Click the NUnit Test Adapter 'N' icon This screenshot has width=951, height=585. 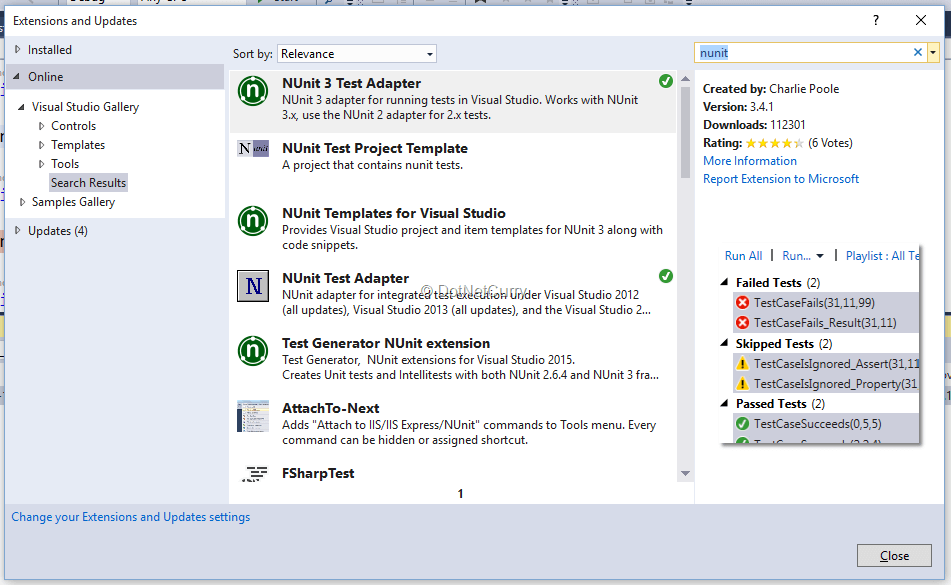[253, 286]
